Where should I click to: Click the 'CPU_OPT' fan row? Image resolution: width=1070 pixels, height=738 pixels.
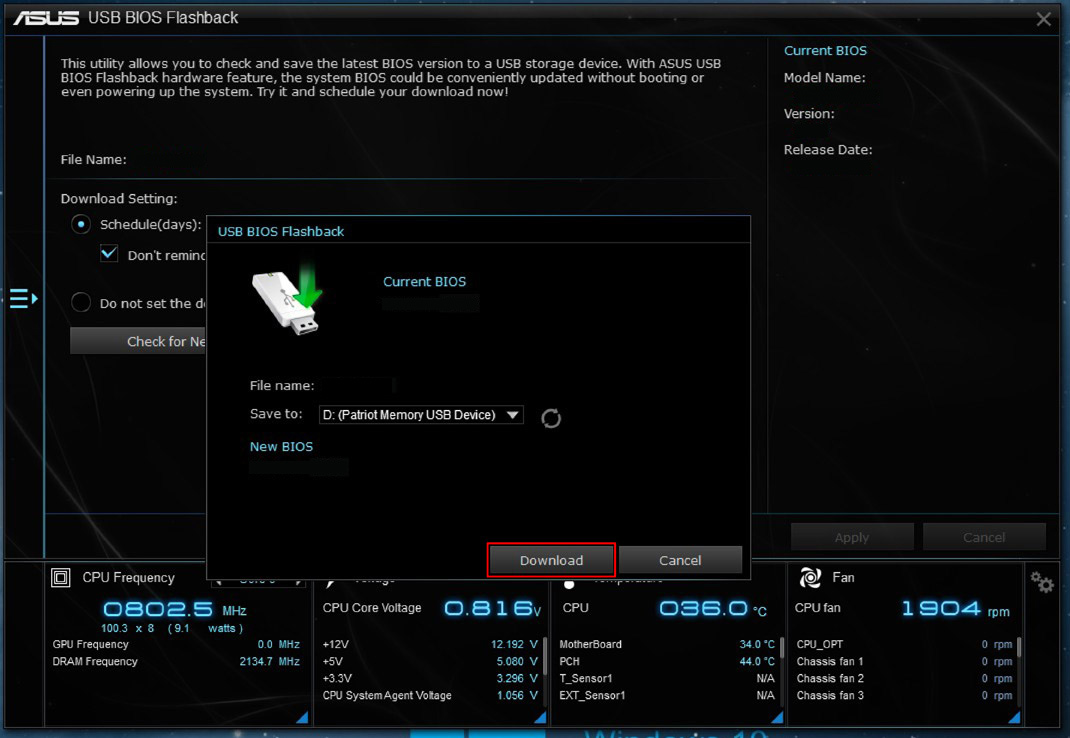click(904, 644)
